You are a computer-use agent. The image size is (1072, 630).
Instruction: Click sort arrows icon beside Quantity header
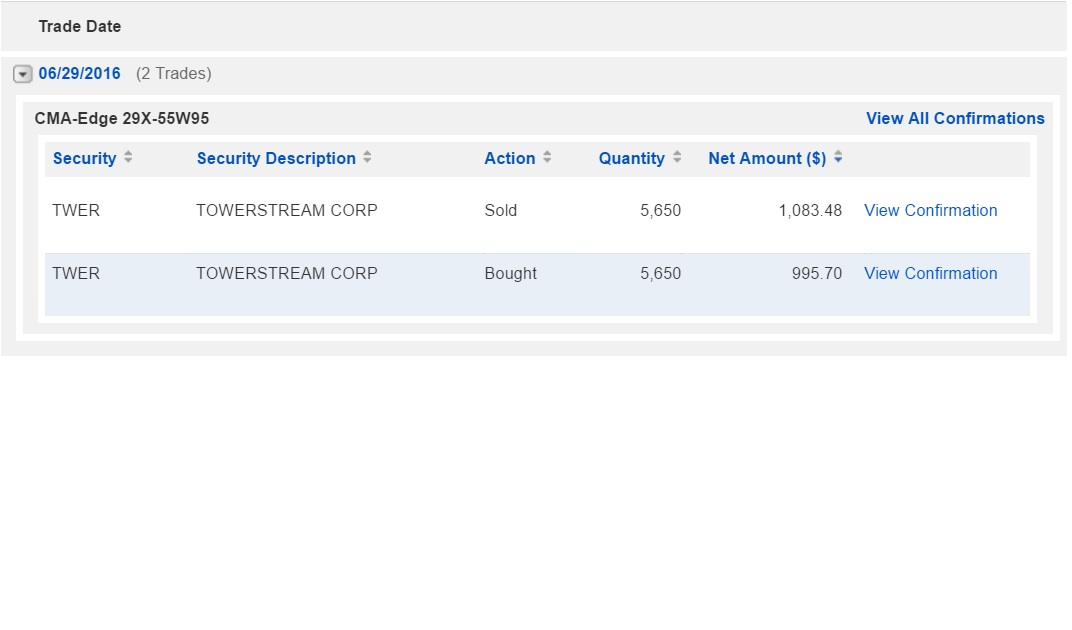(x=677, y=158)
